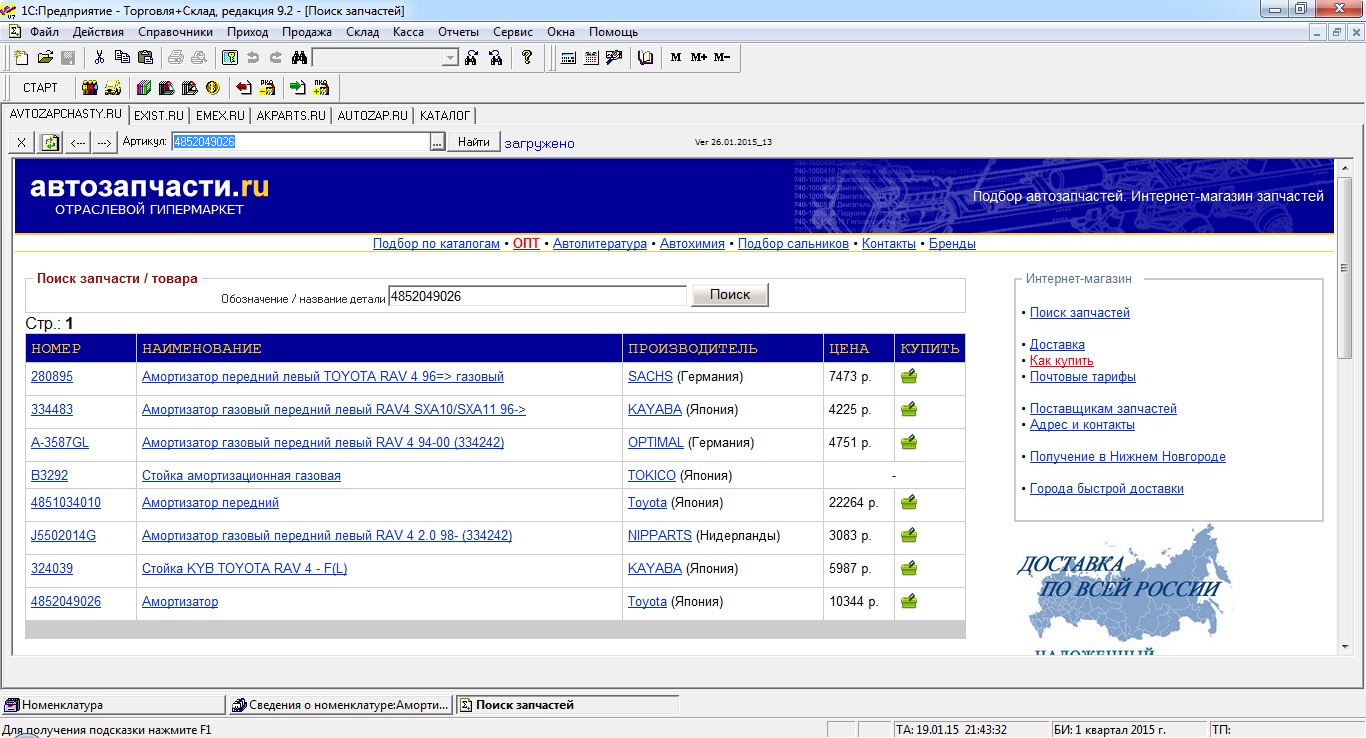Click the Copy icon in the toolbar
This screenshot has height=738, width=1366.
(x=122, y=57)
